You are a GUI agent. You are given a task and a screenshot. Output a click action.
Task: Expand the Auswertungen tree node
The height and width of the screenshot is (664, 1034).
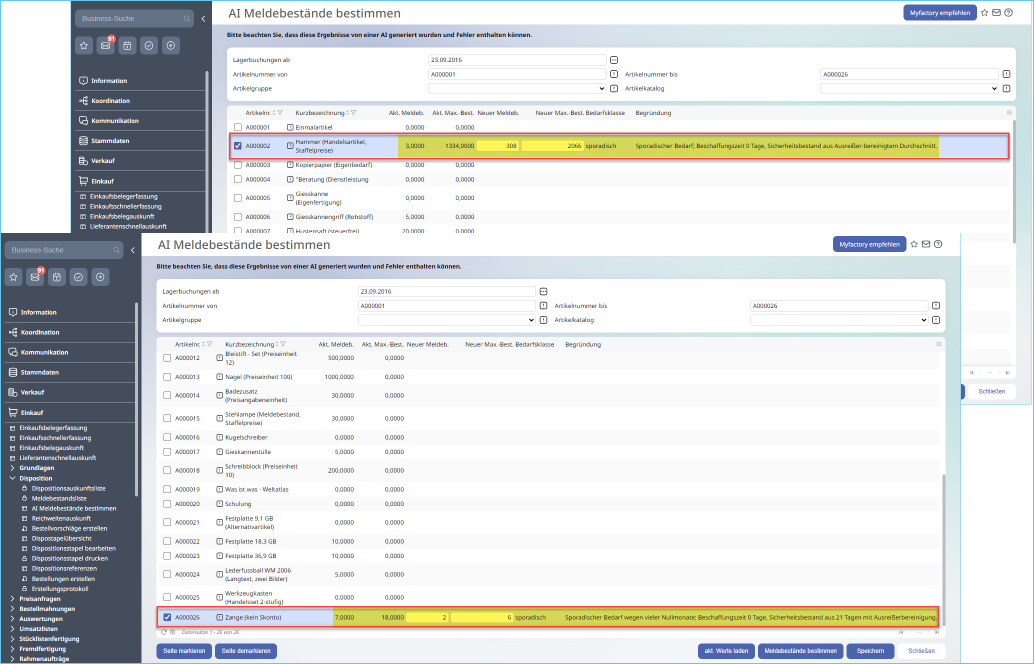coord(13,619)
